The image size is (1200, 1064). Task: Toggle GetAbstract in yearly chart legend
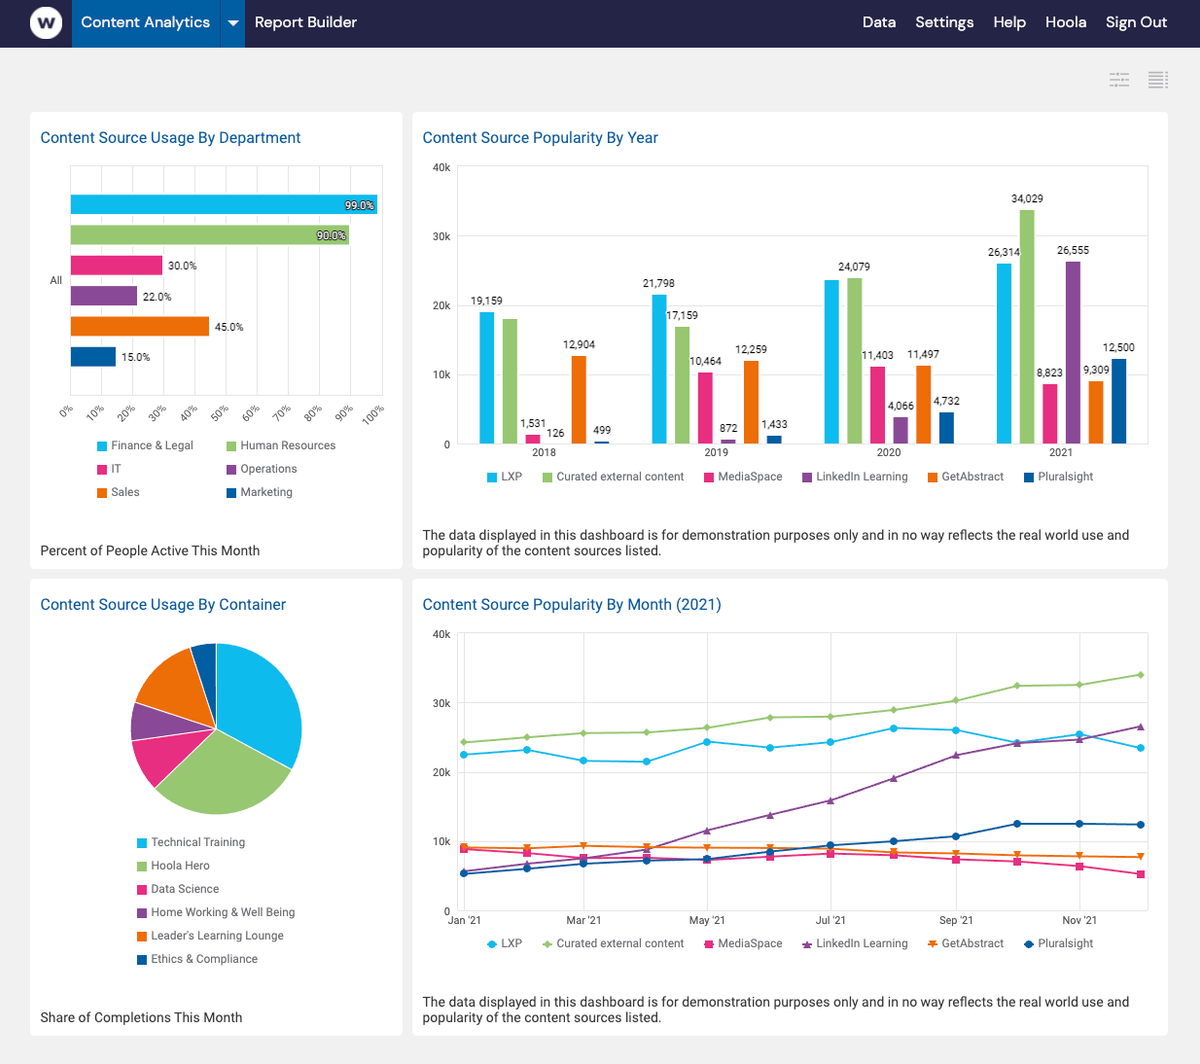966,477
